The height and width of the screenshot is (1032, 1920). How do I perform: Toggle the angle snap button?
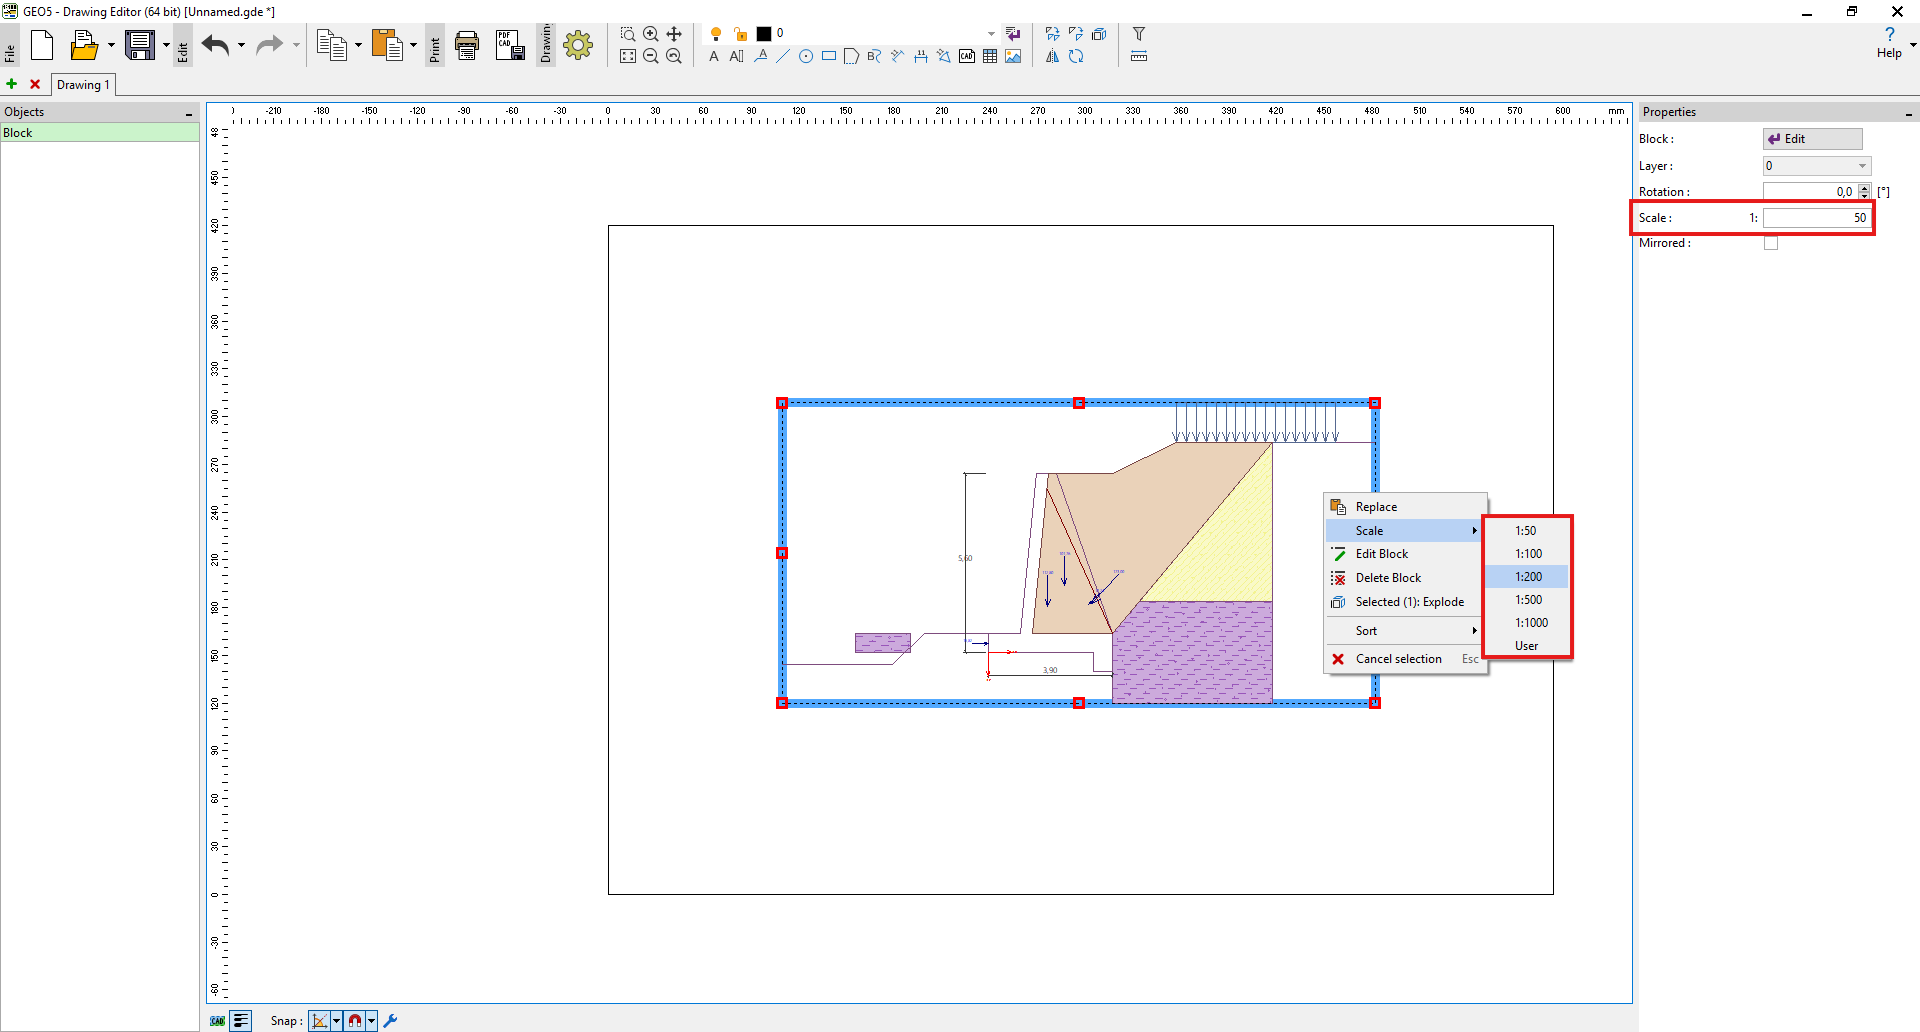[320, 1021]
